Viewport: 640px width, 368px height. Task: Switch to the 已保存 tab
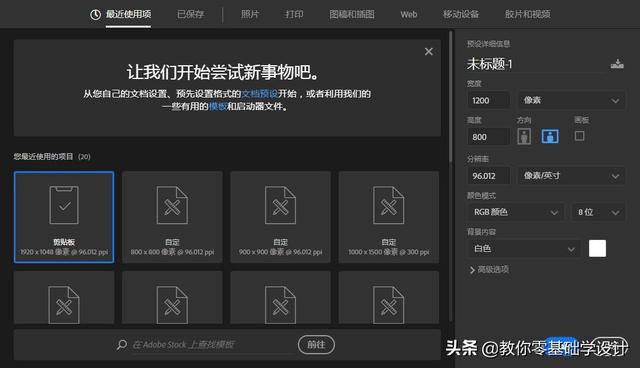coord(191,15)
